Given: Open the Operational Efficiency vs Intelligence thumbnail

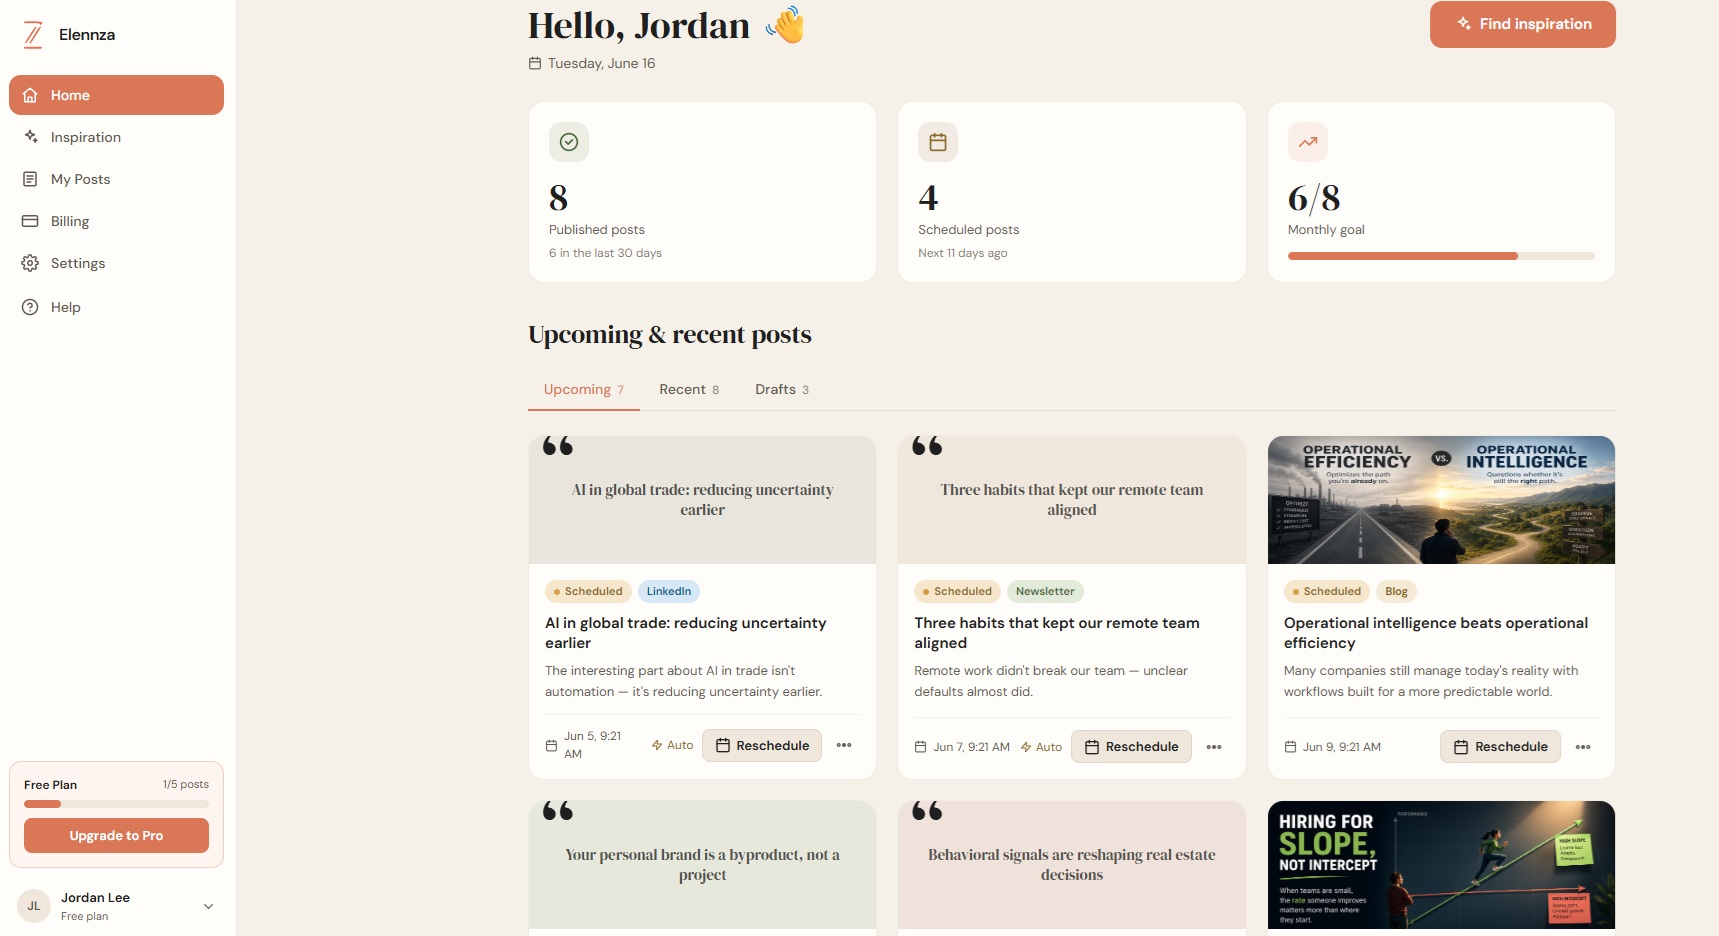Looking at the screenshot, I should 1441,500.
